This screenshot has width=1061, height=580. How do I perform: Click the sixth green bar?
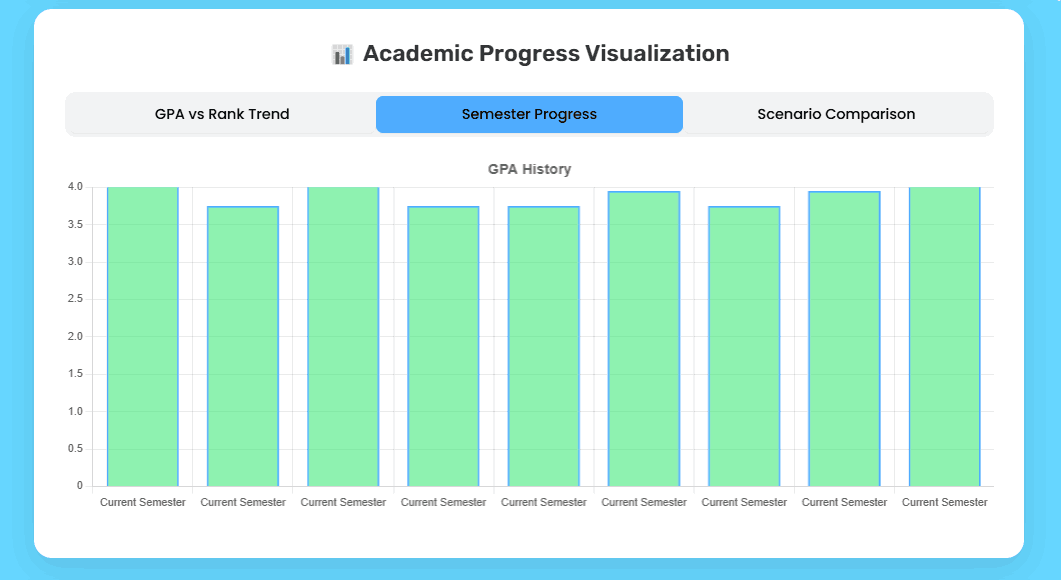(x=644, y=340)
